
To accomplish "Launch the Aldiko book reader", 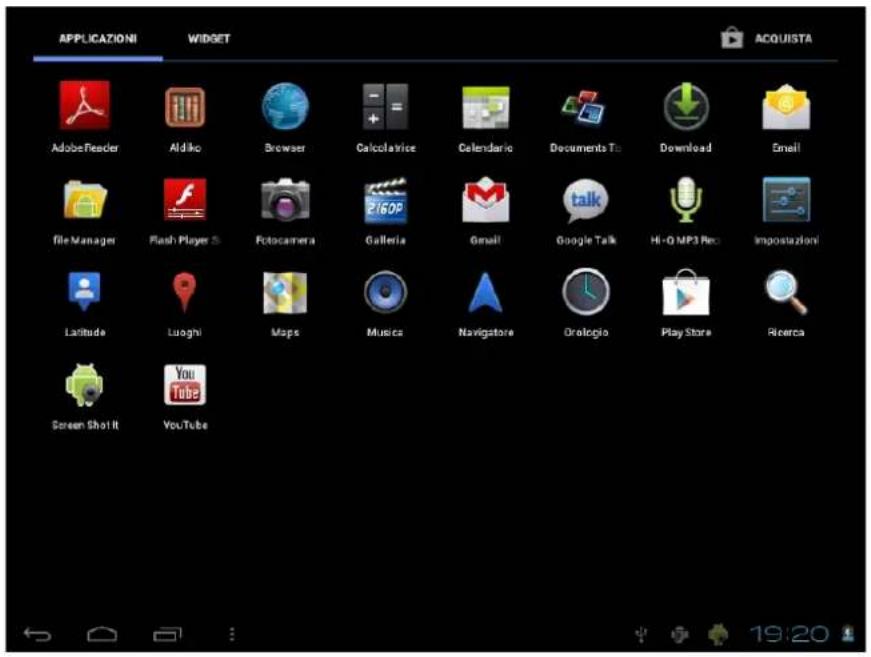I will pyautogui.click(x=185, y=107).
